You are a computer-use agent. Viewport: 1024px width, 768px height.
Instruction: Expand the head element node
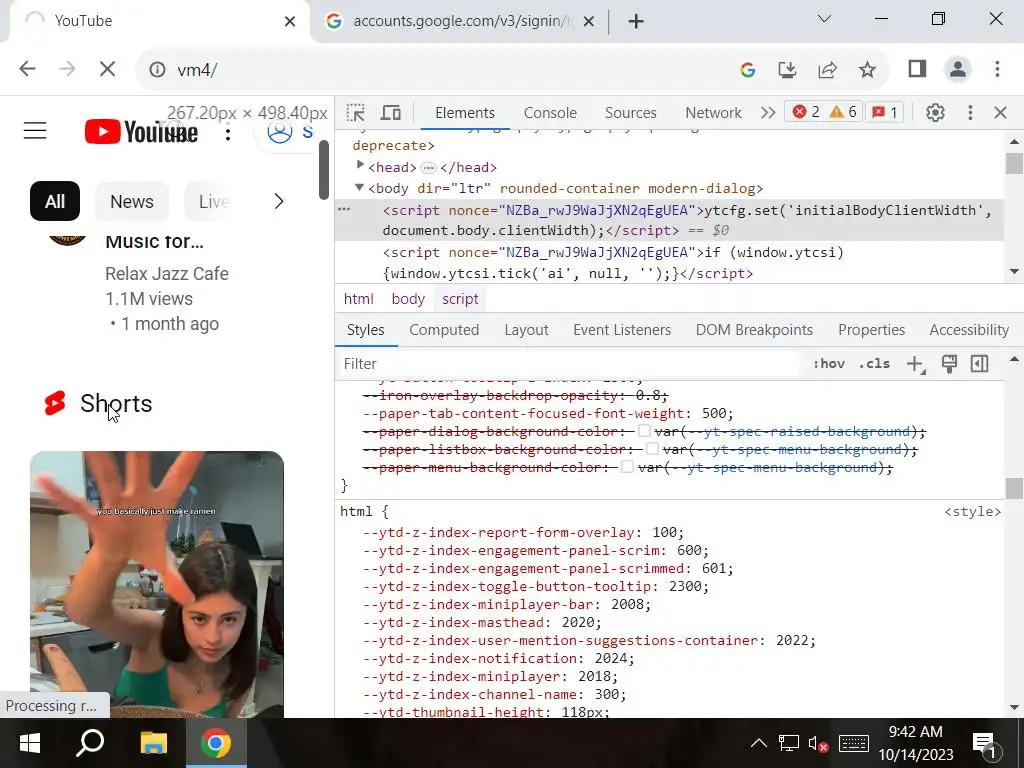click(360, 166)
